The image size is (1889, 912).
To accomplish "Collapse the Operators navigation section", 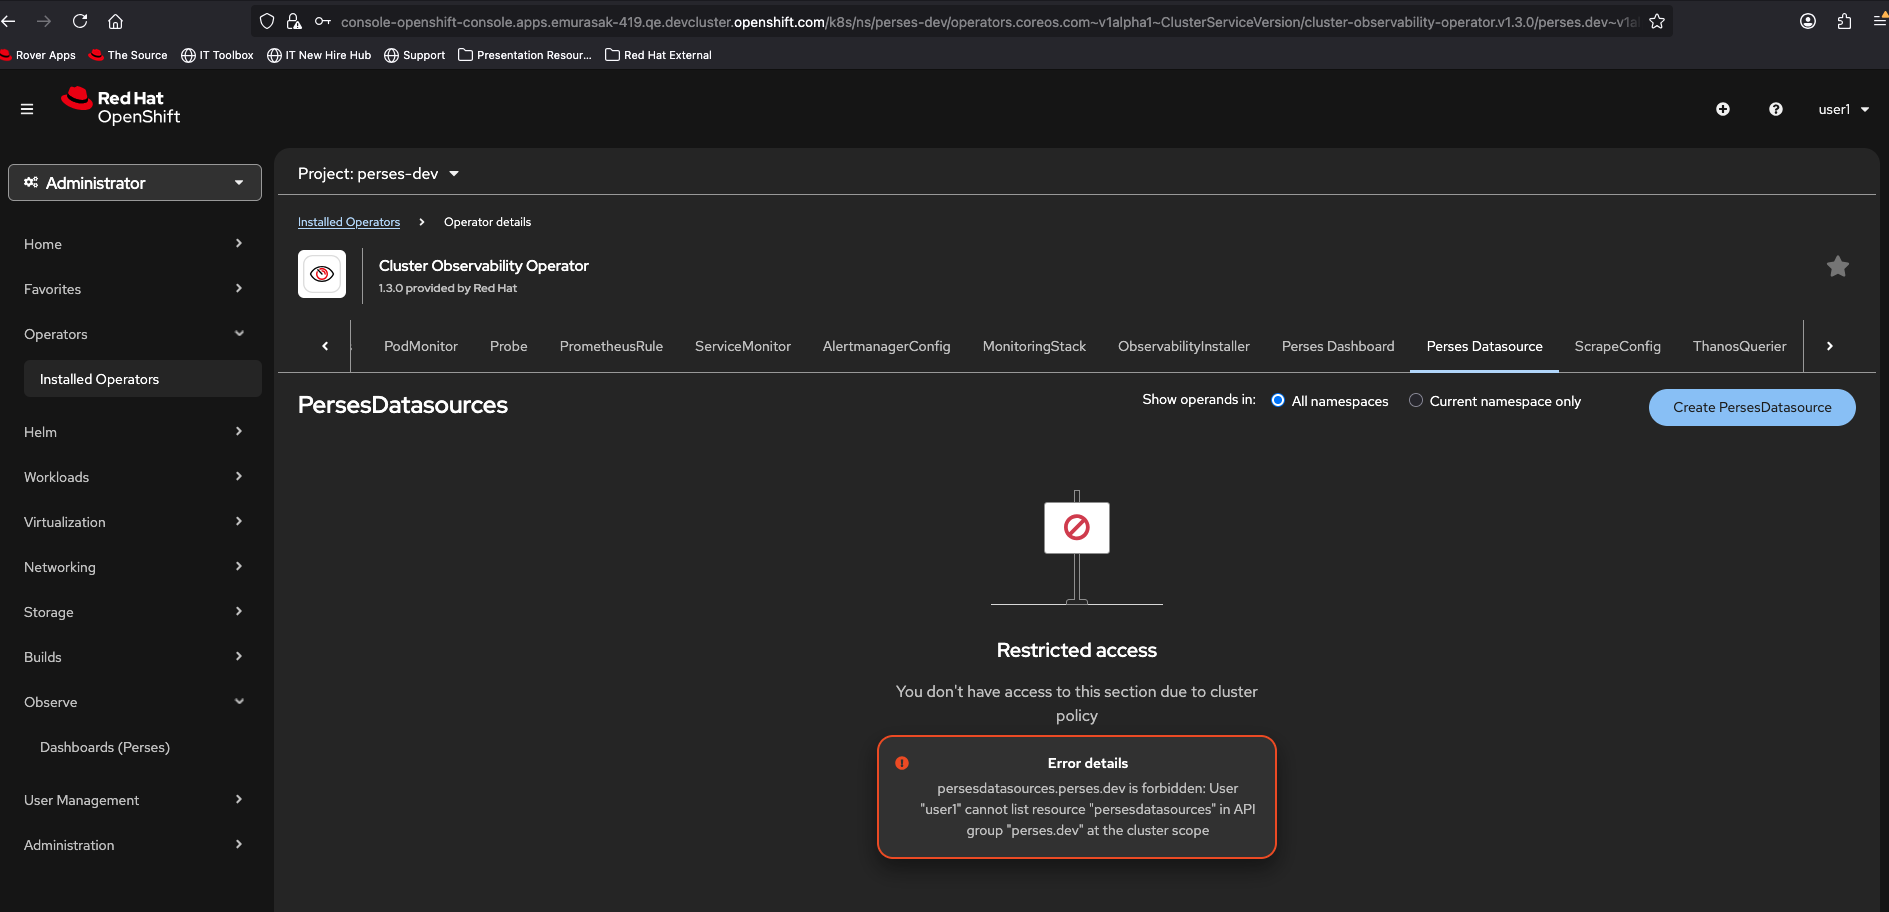I will coord(135,334).
